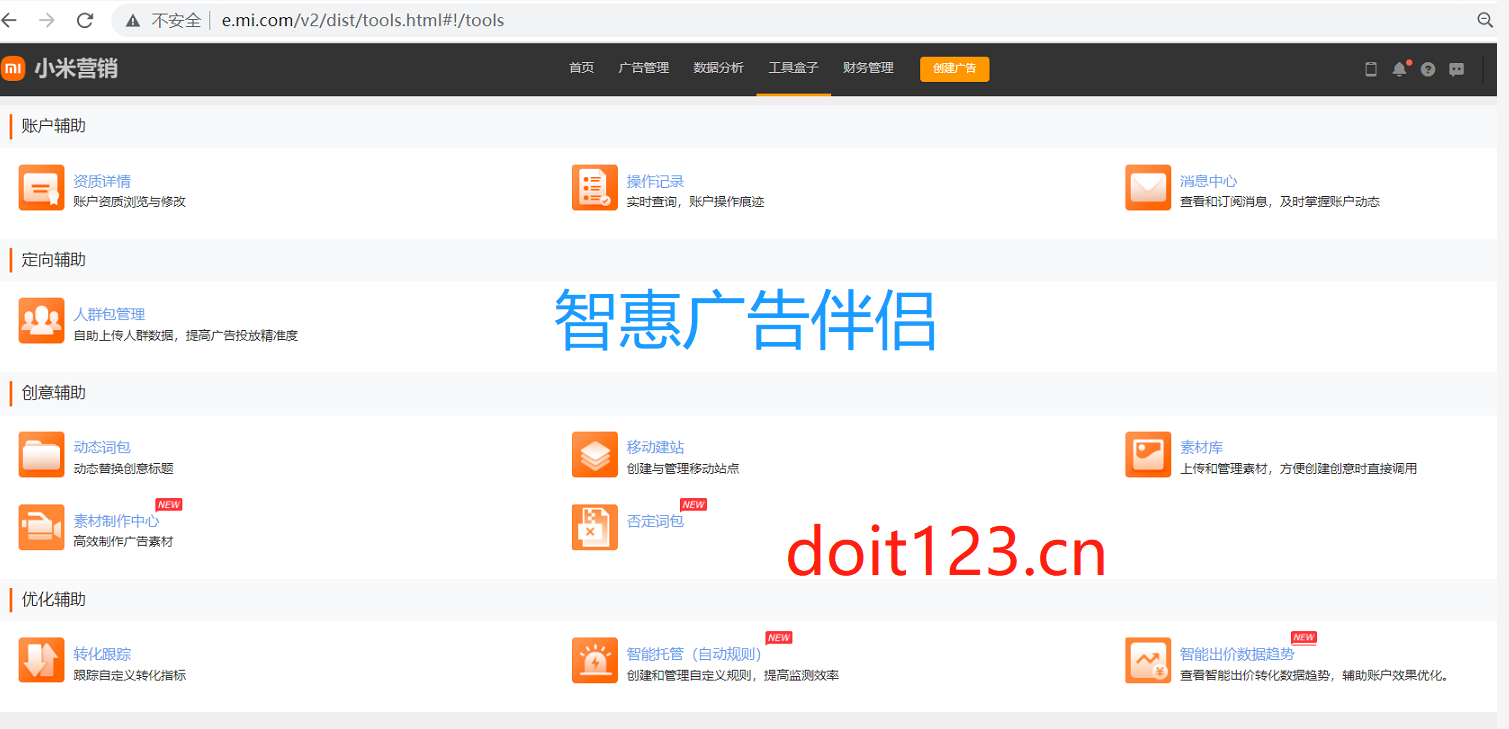
Task: Click the text 账户资质浏览与修改
Action: tap(130, 202)
